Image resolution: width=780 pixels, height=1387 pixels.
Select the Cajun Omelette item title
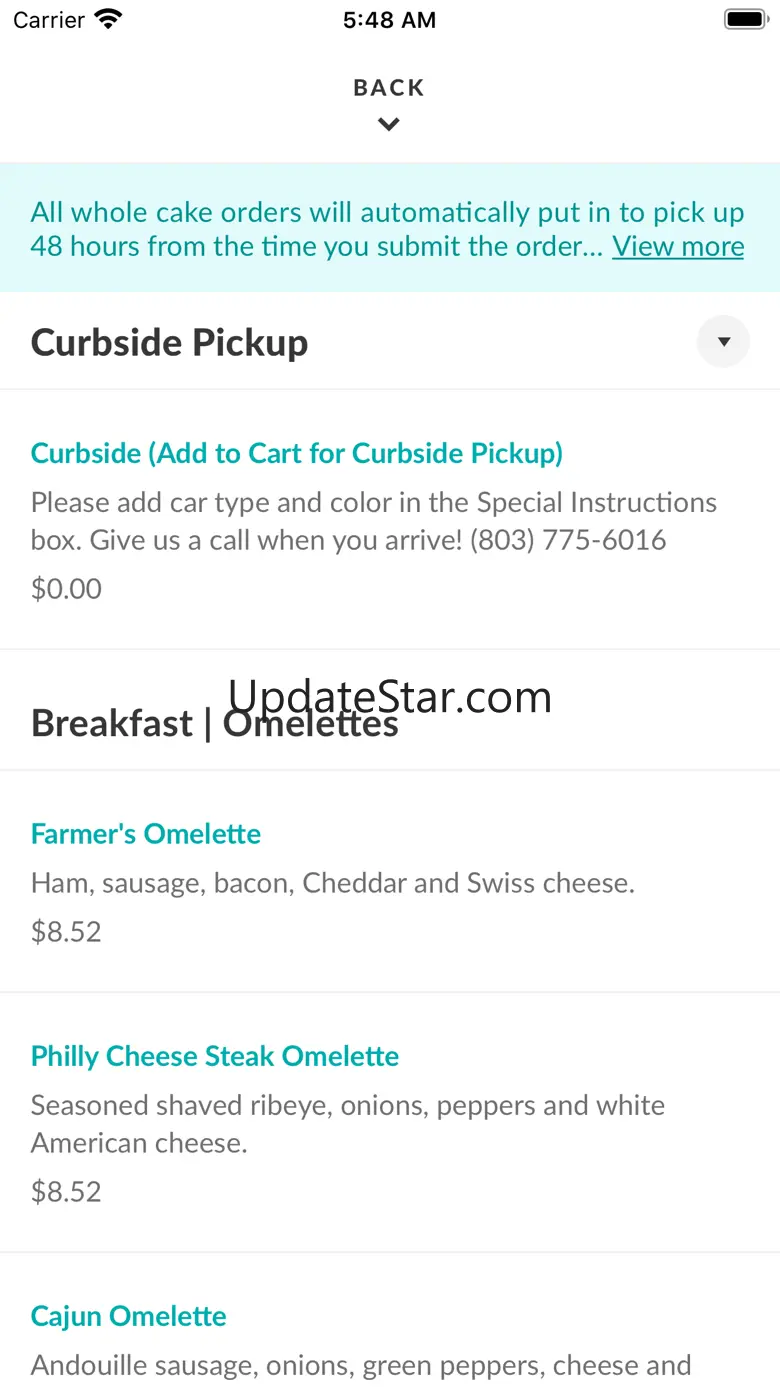coord(129,1316)
